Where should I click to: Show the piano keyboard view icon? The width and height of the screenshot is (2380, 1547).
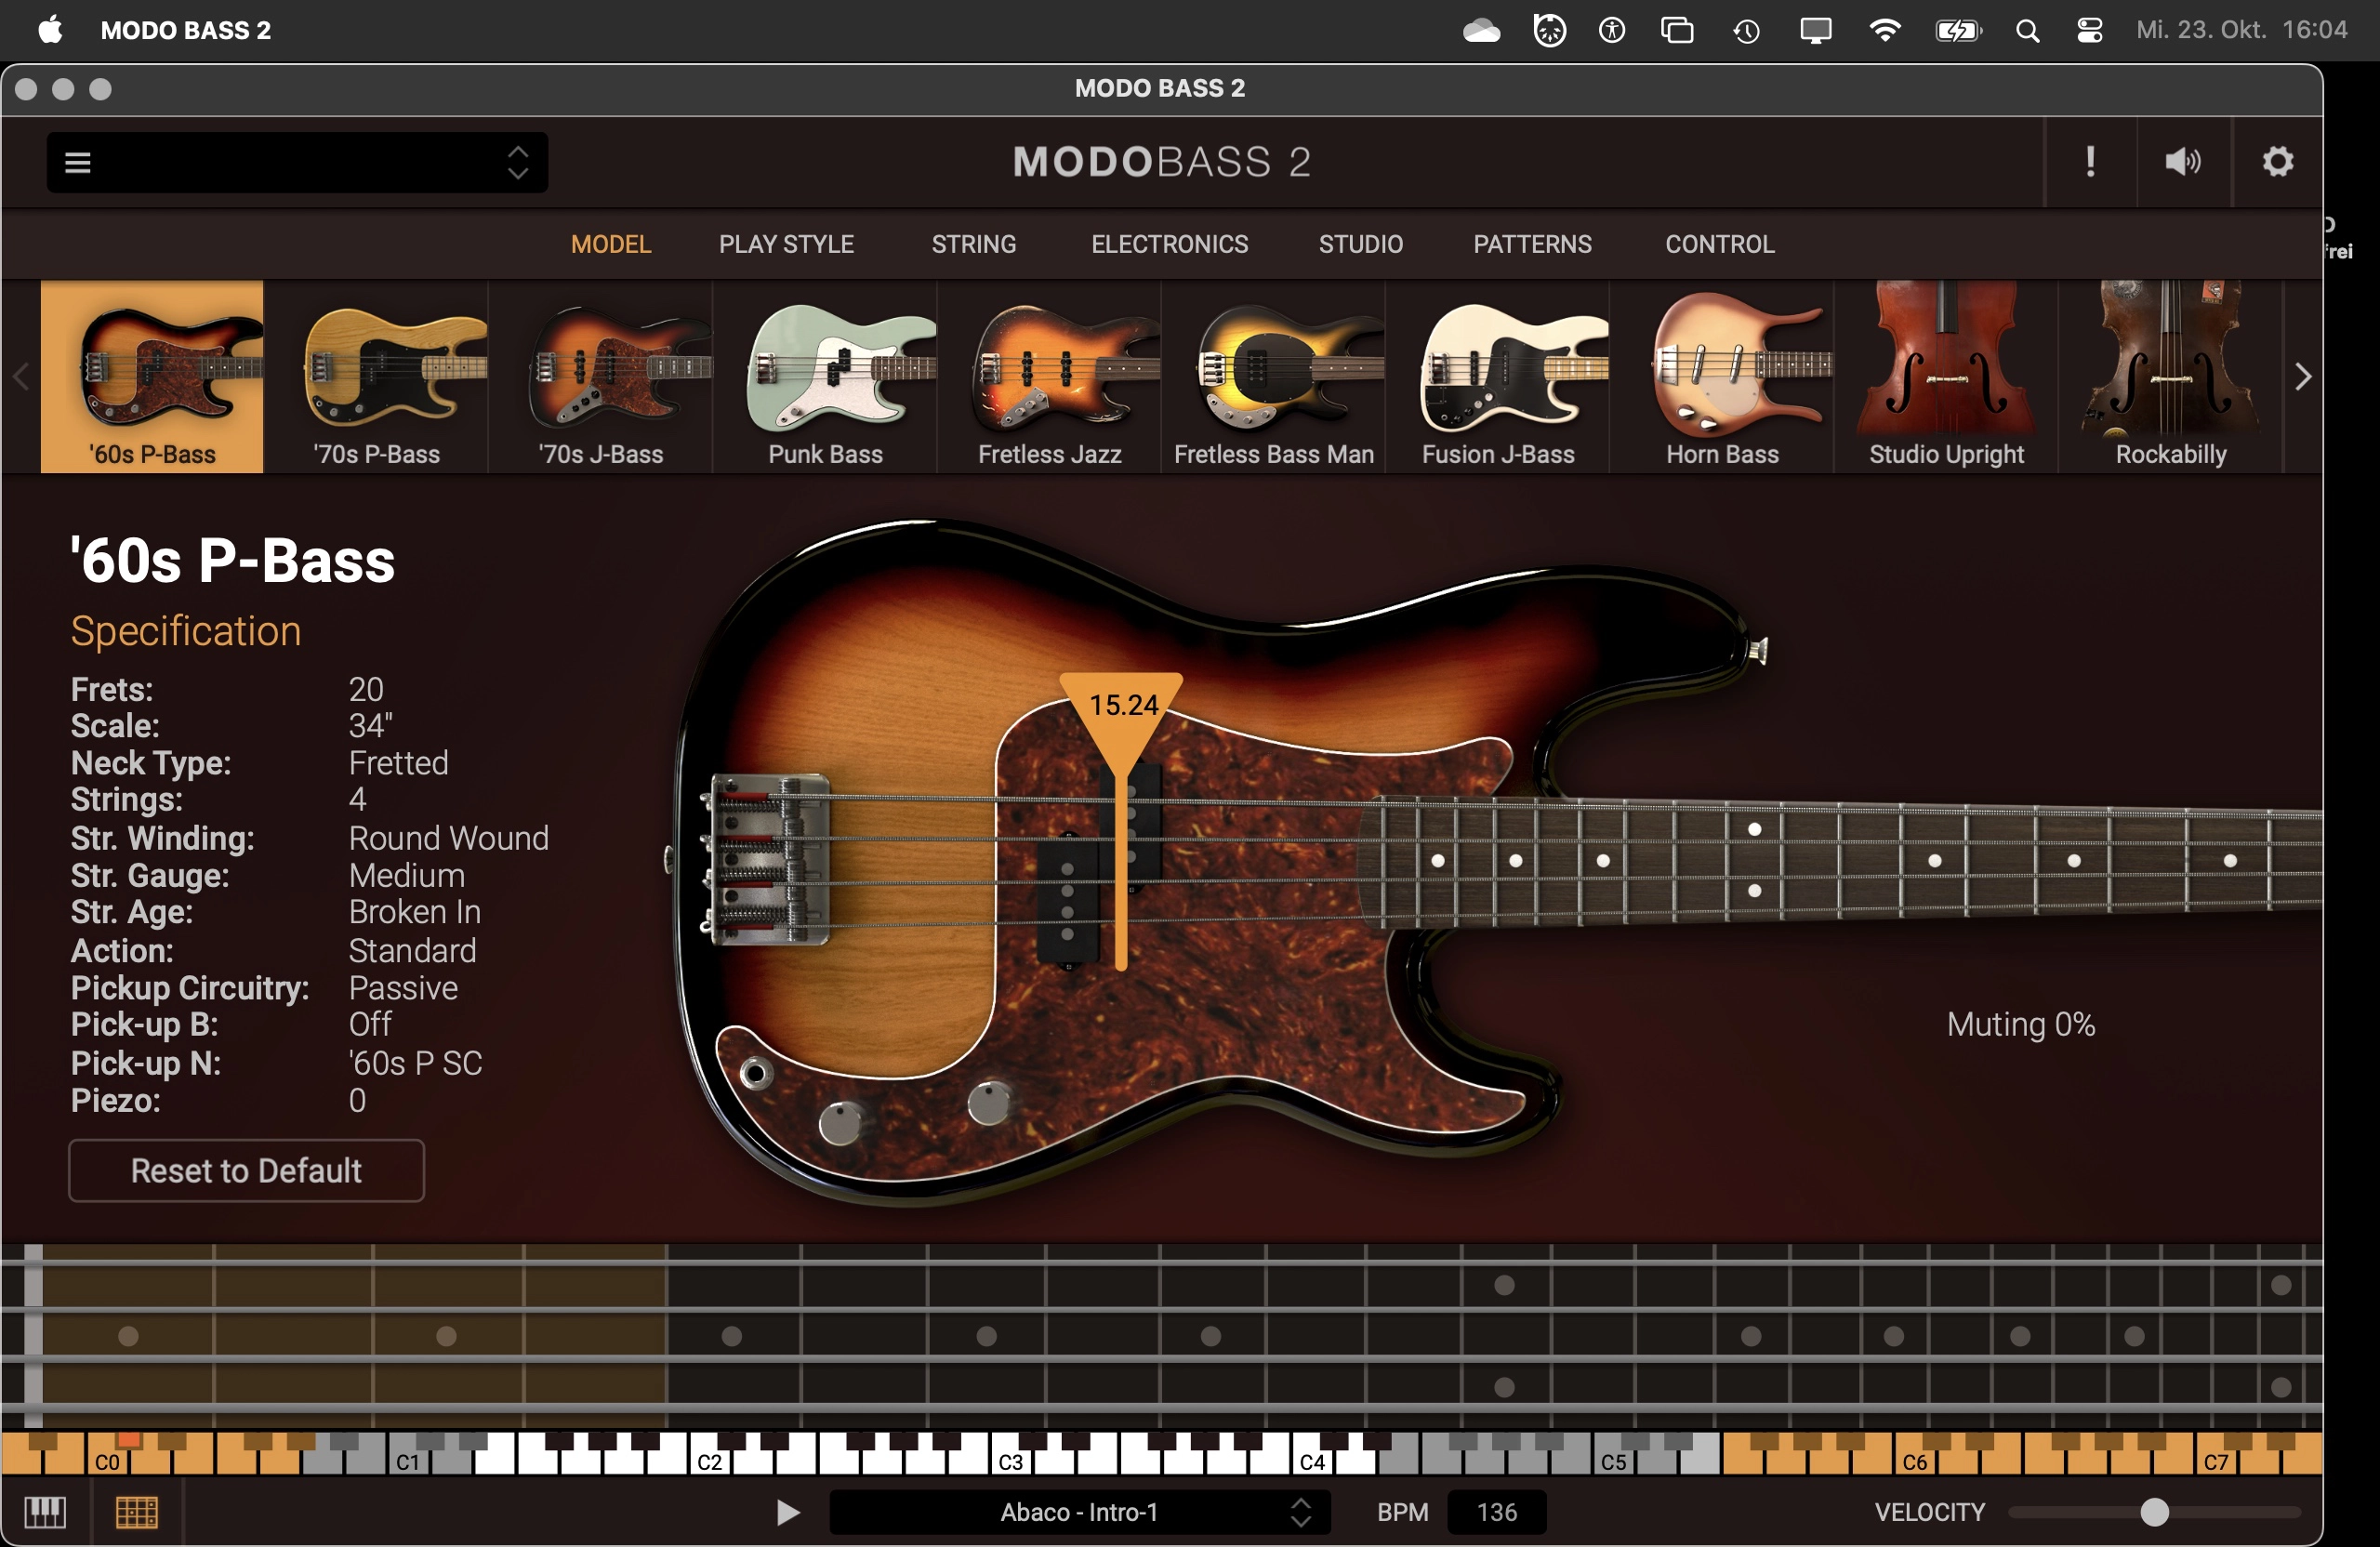[45, 1512]
